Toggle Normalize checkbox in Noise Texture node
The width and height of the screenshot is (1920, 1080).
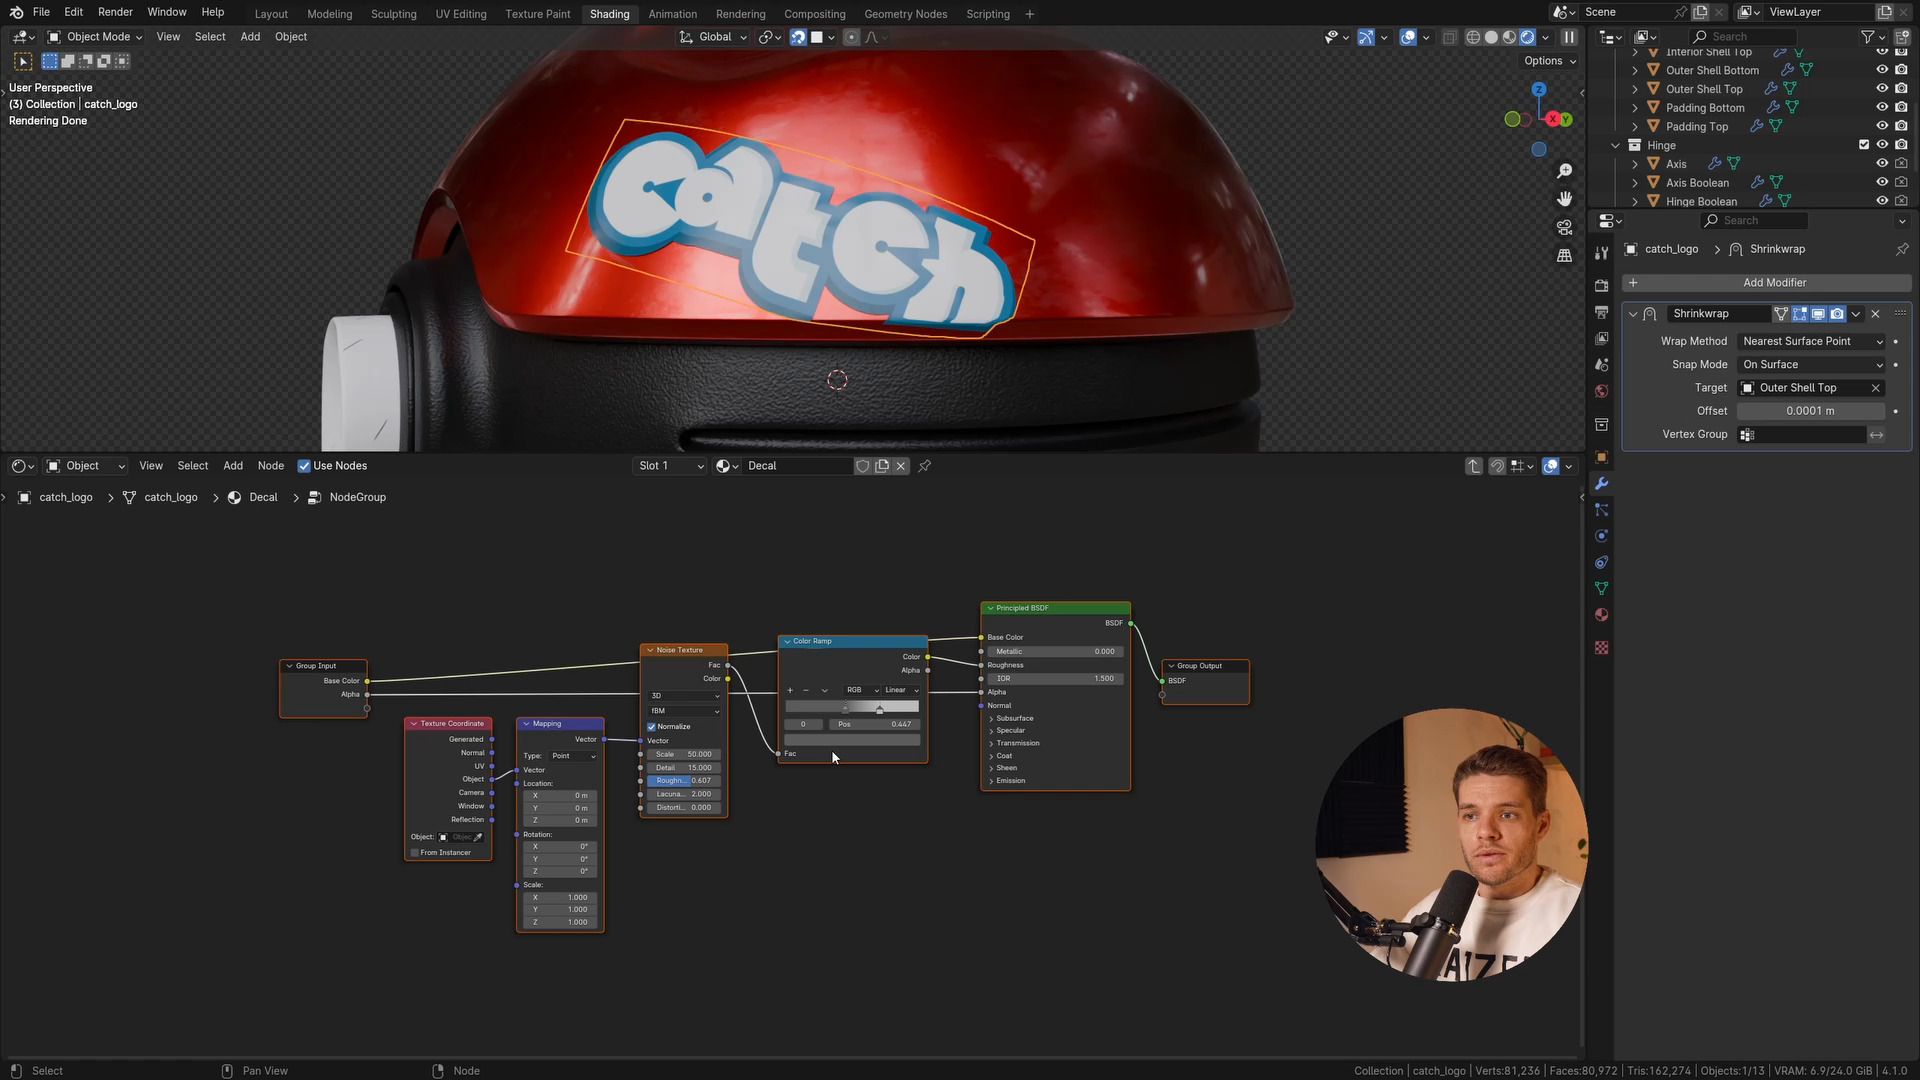(652, 727)
